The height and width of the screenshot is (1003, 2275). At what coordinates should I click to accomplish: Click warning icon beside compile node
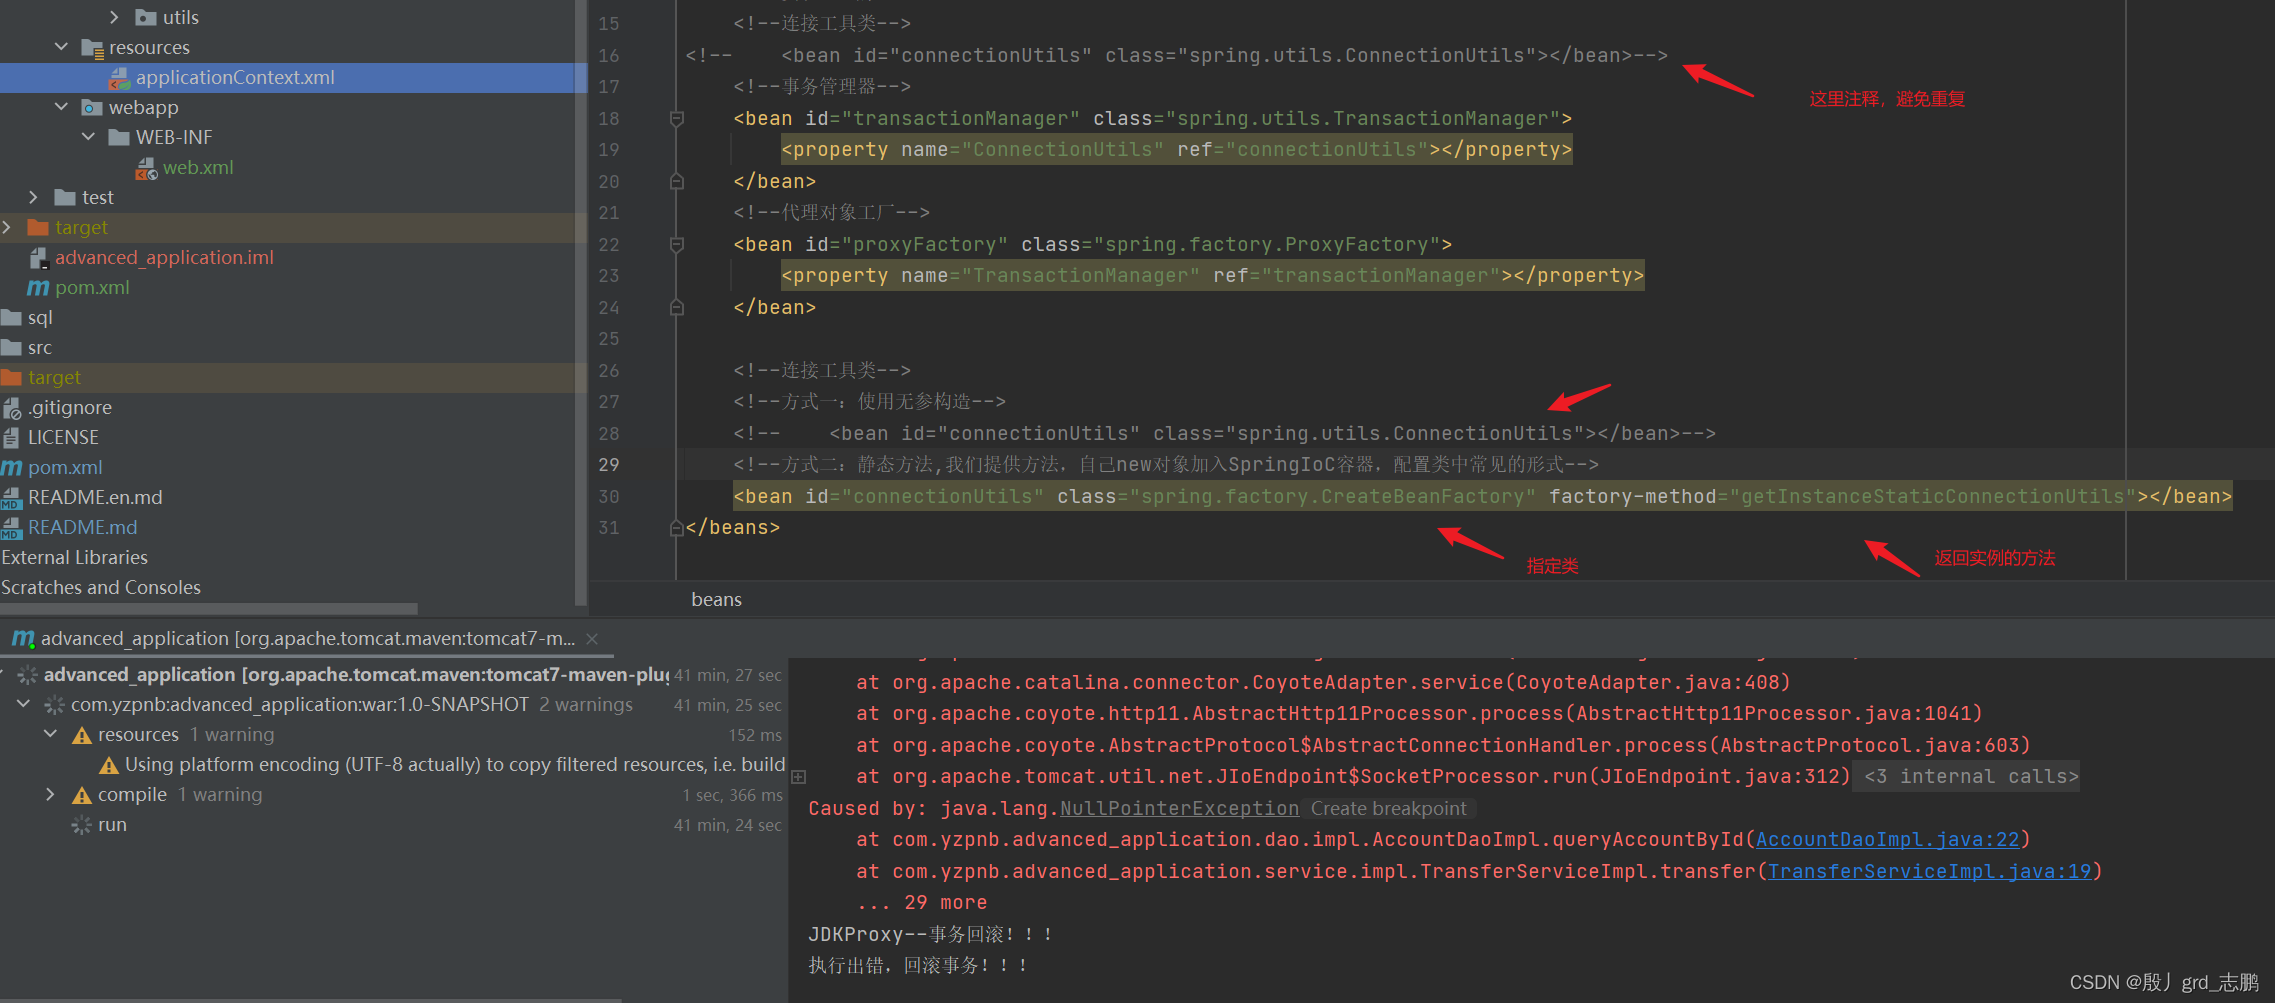pos(82,795)
